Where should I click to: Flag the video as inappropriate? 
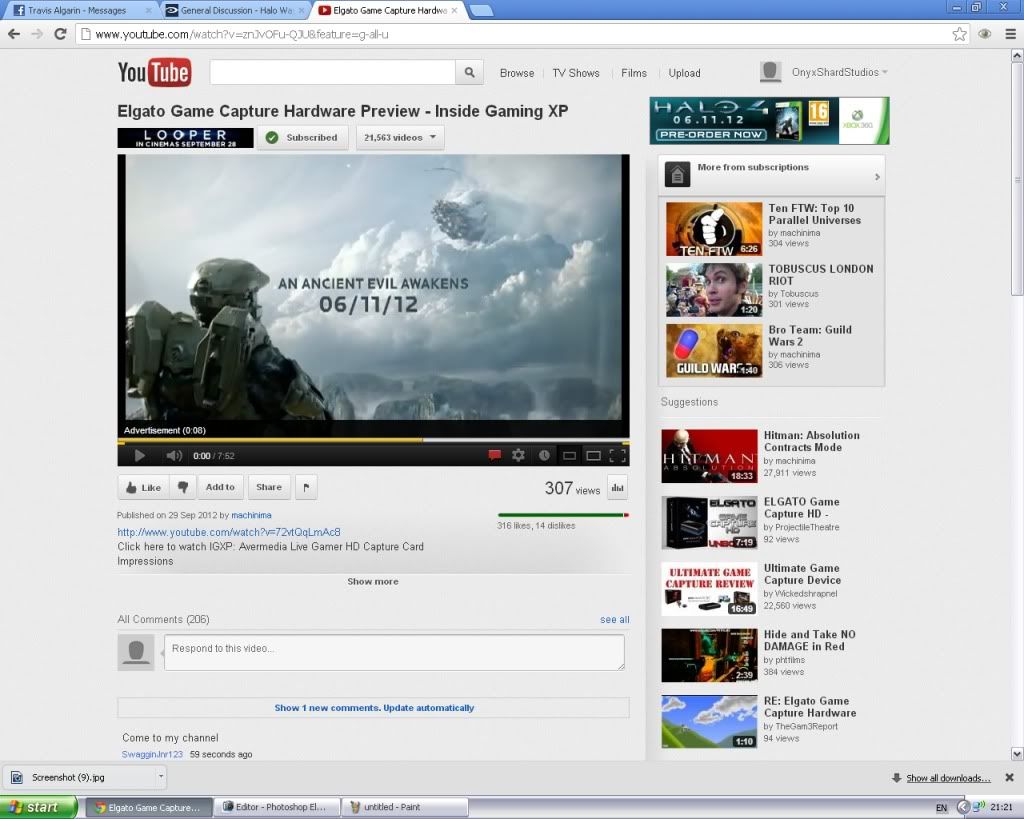click(x=306, y=487)
